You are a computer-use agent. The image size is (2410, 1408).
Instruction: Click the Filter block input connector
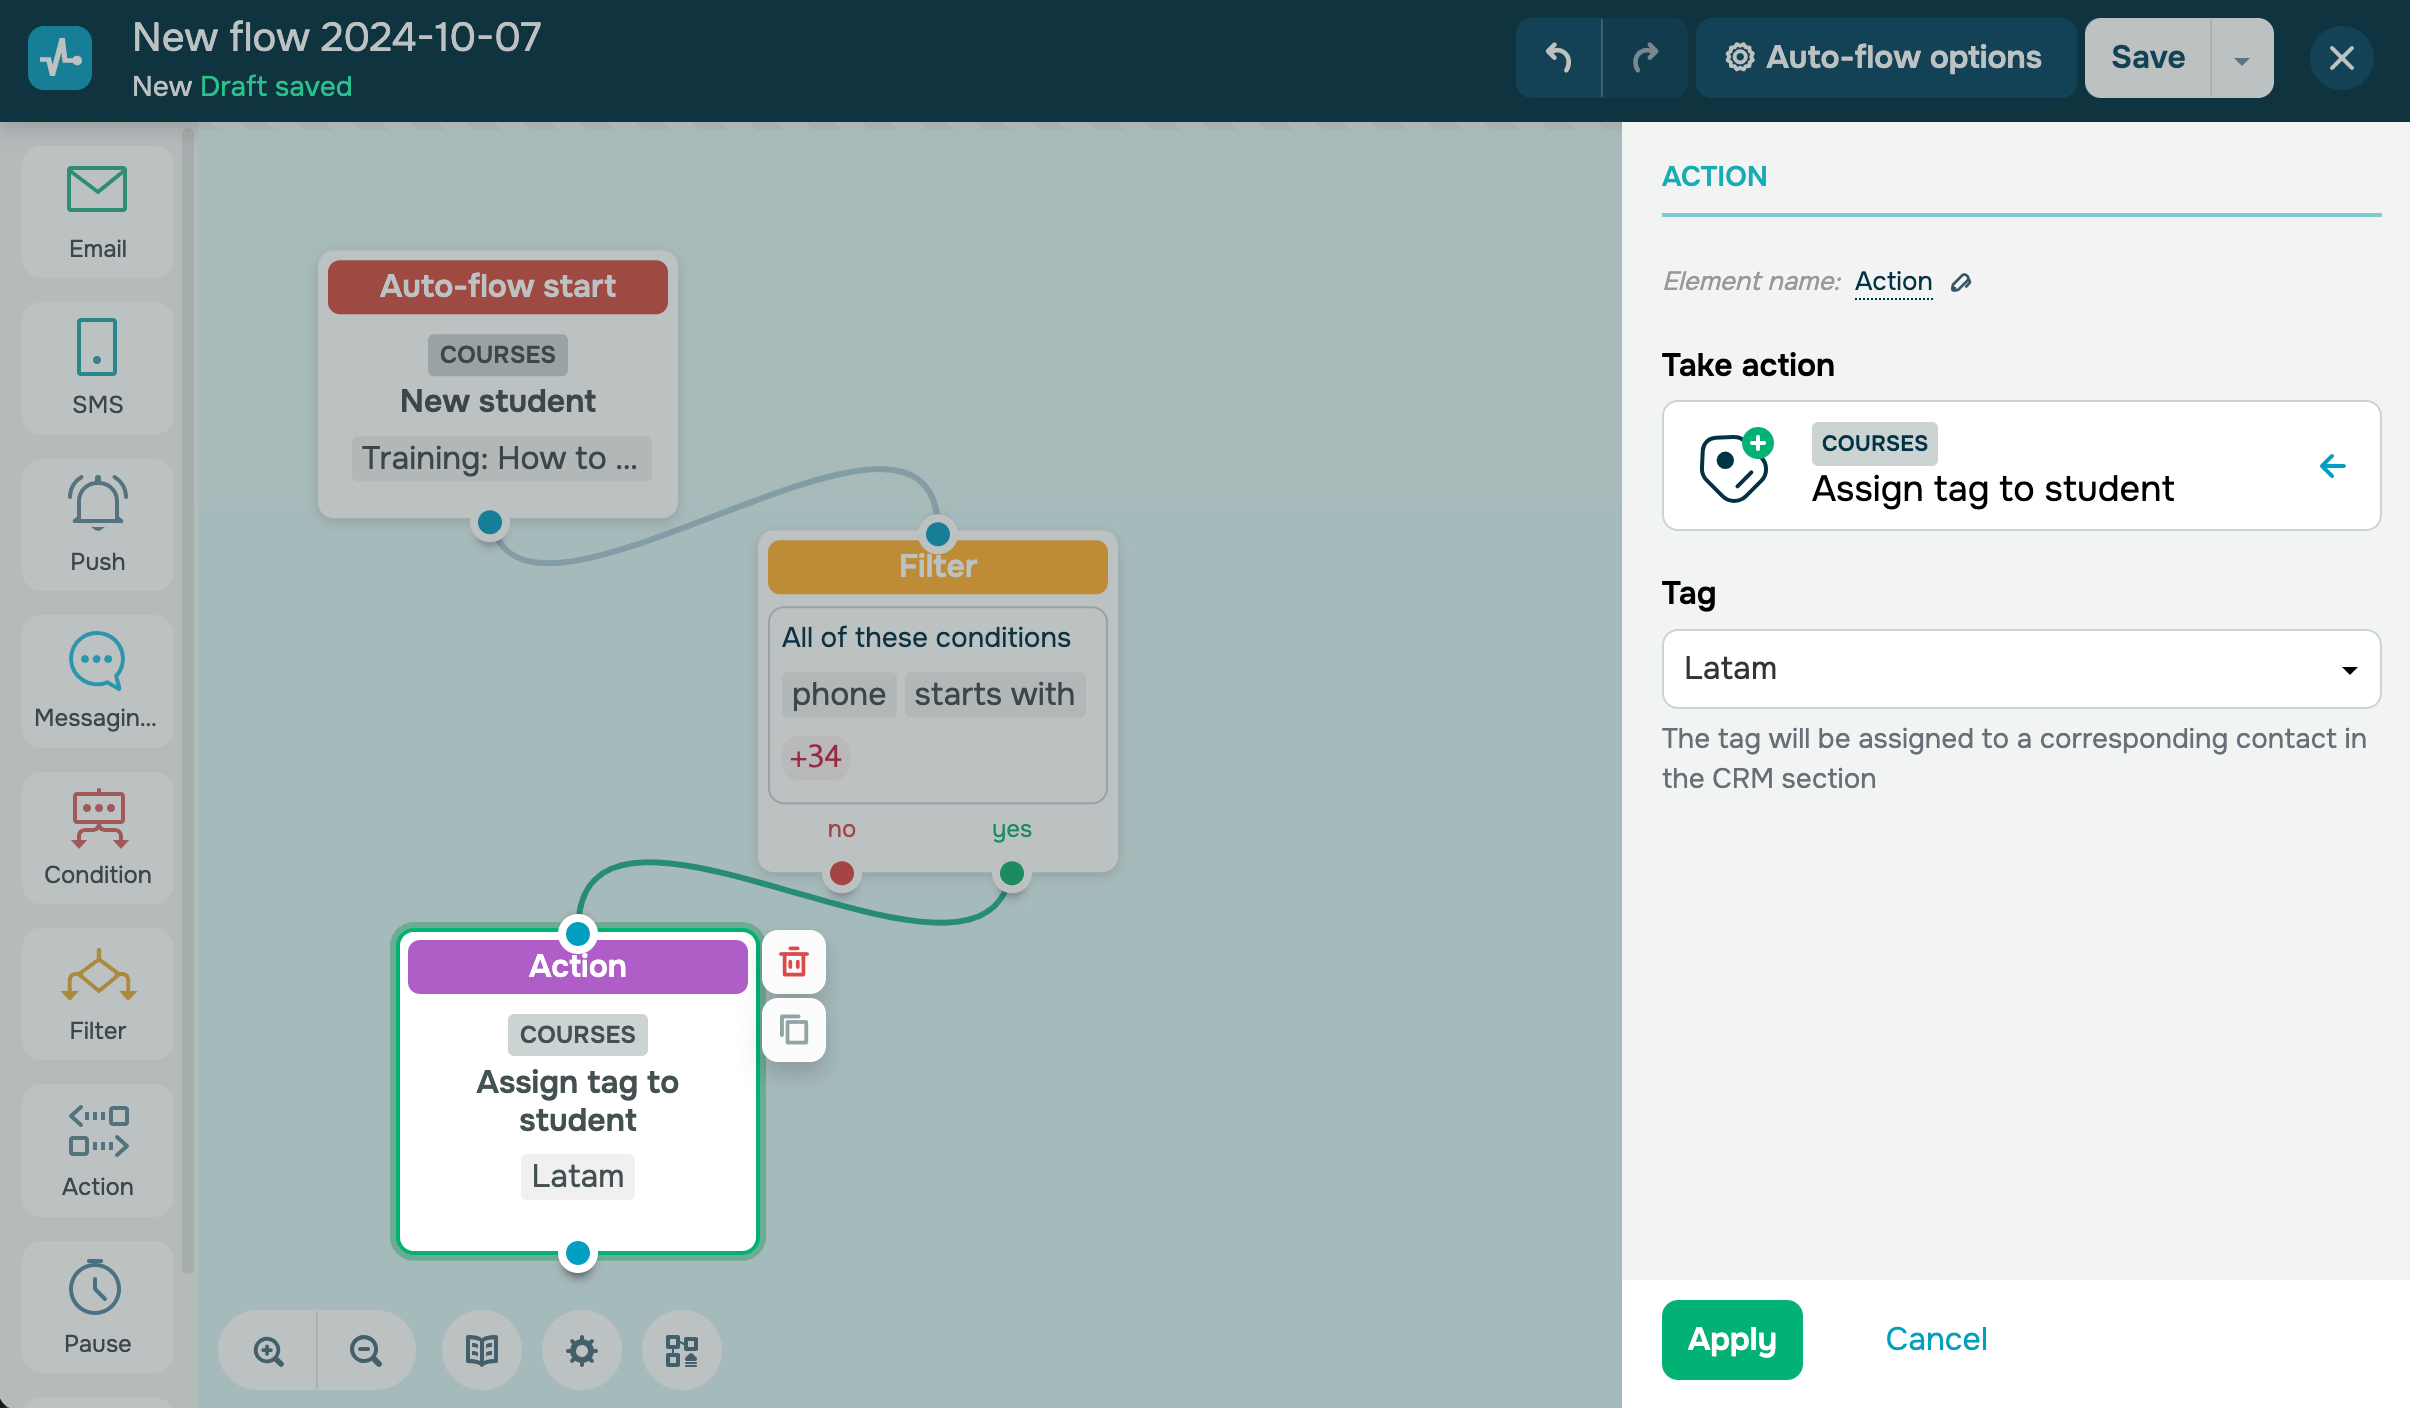pyautogui.click(x=938, y=534)
